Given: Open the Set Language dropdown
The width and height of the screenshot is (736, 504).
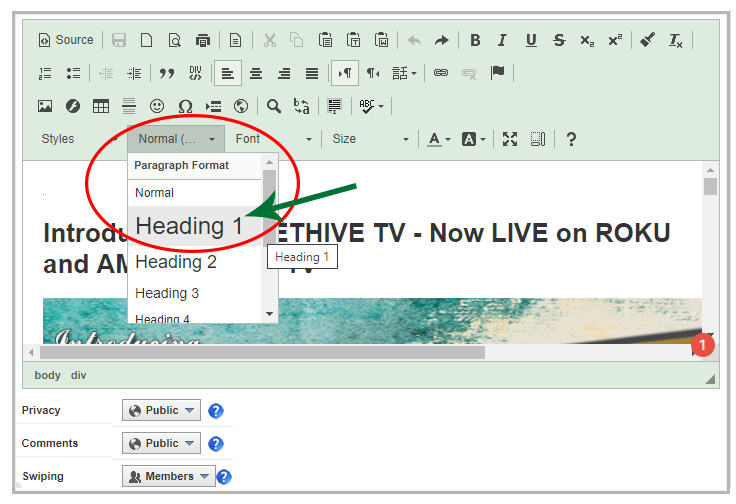Looking at the screenshot, I should click(x=404, y=73).
